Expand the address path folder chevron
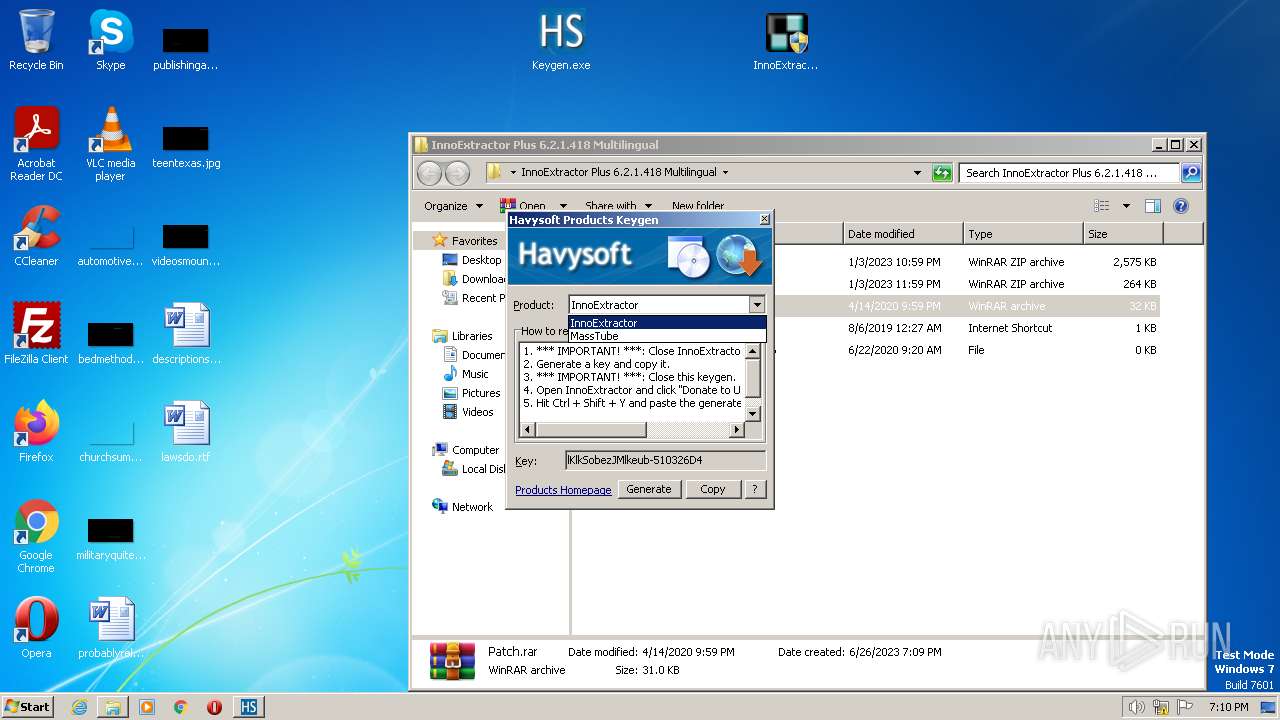Screen dimensions: 1280x720 coord(725,173)
